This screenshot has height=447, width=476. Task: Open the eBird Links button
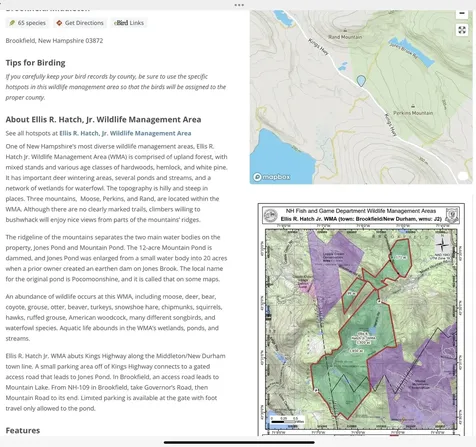(x=129, y=23)
